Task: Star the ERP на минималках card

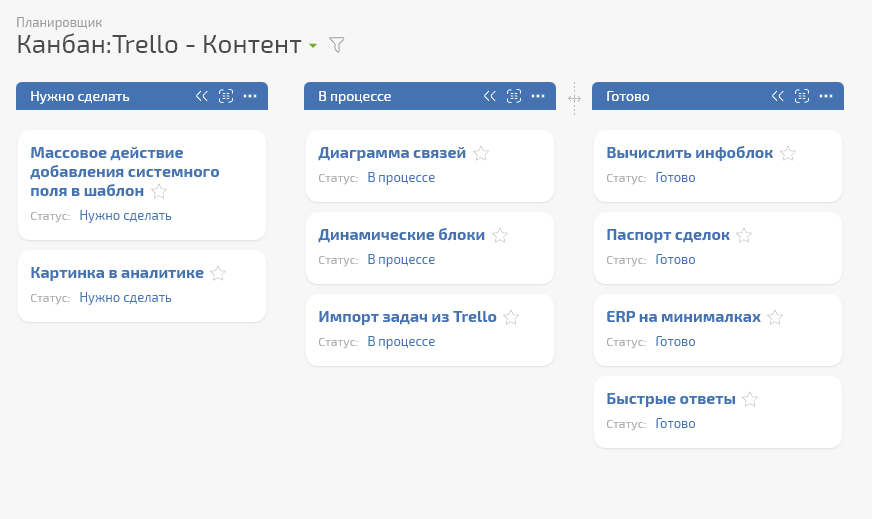Action: click(775, 317)
